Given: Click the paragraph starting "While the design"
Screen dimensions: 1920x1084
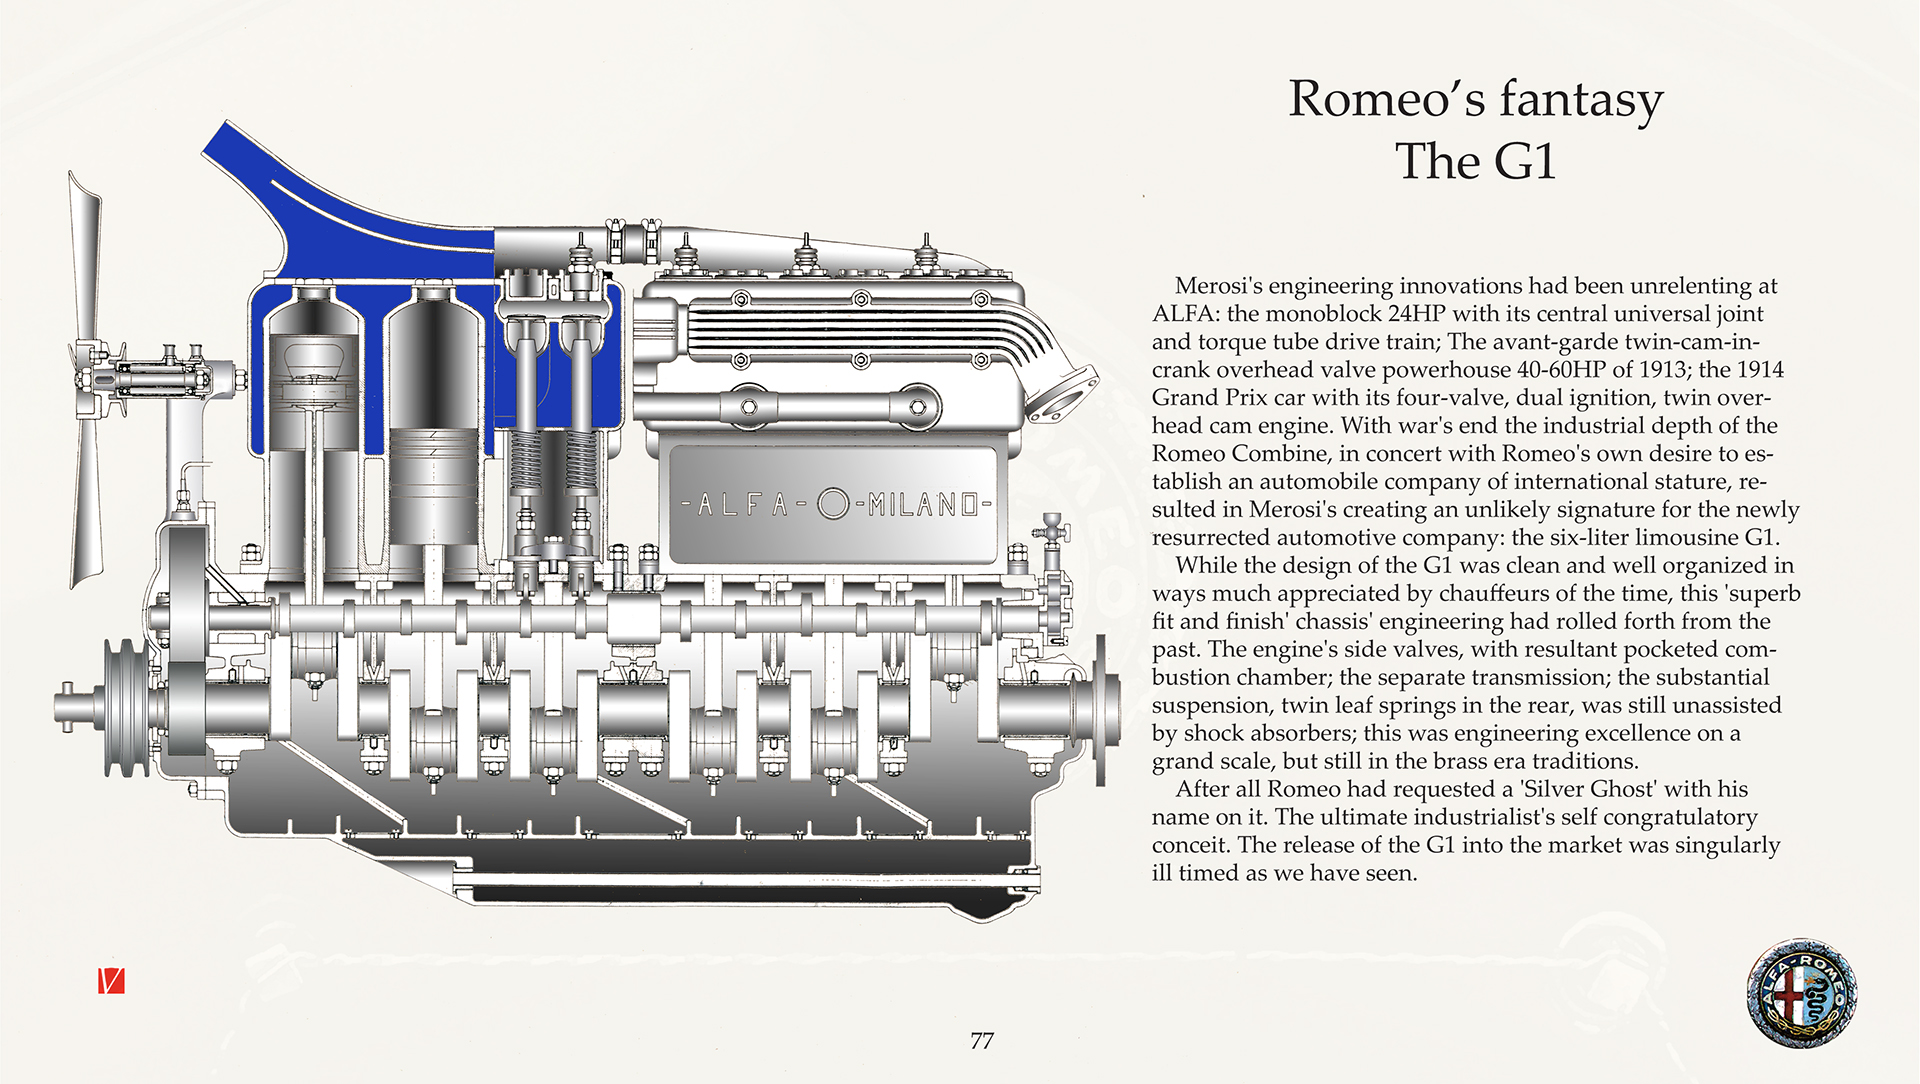Looking at the screenshot, I should pyautogui.click(x=1475, y=663).
